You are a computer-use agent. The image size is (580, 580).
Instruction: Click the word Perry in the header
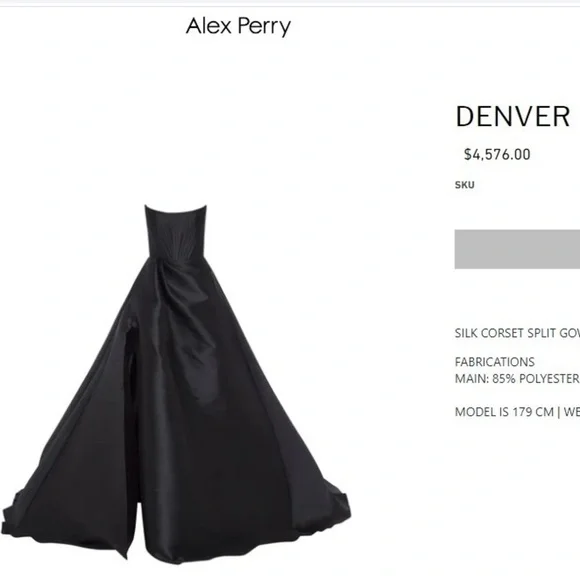pyautogui.click(x=264, y=27)
